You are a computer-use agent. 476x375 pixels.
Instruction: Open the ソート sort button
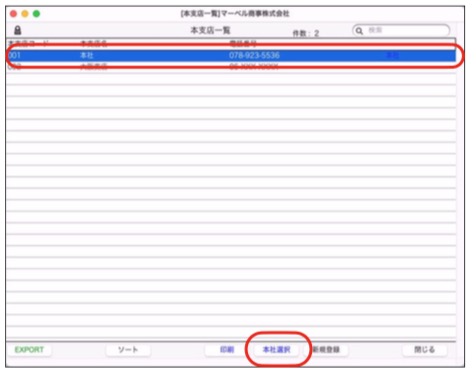click(x=128, y=350)
